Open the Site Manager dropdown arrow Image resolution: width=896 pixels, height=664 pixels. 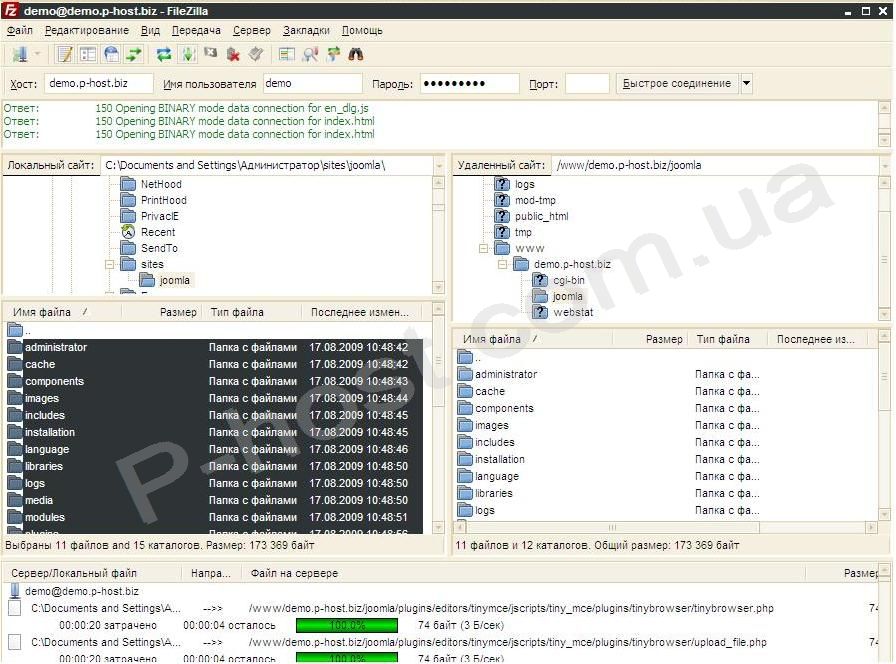click(38, 54)
